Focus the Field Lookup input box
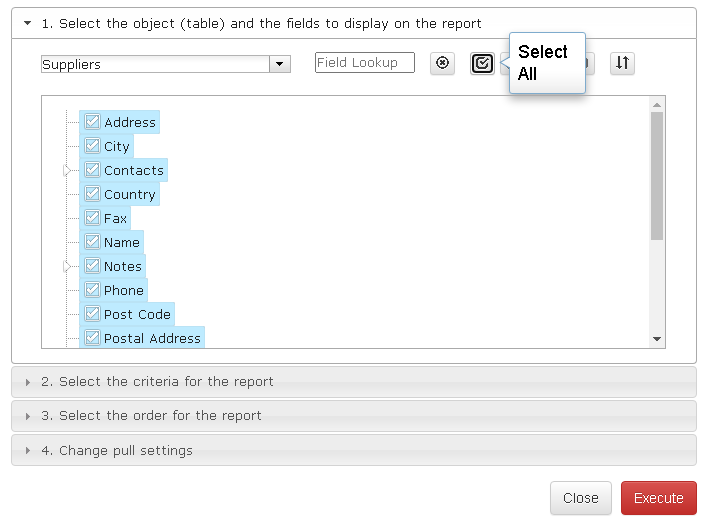The width and height of the screenshot is (708, 526). pos(365,63)
